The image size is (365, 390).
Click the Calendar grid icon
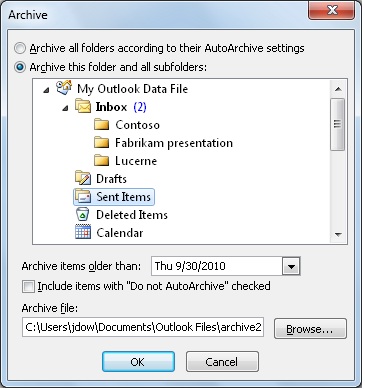83,232
